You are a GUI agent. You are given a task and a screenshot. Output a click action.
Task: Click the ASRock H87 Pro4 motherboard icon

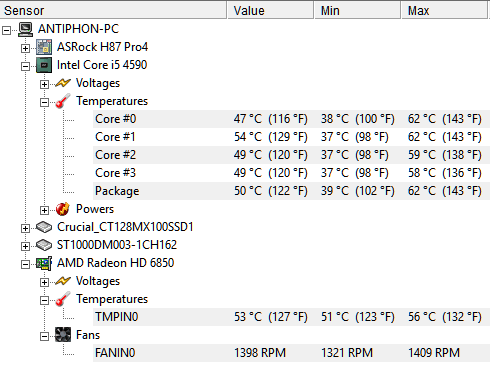(44, 47)
